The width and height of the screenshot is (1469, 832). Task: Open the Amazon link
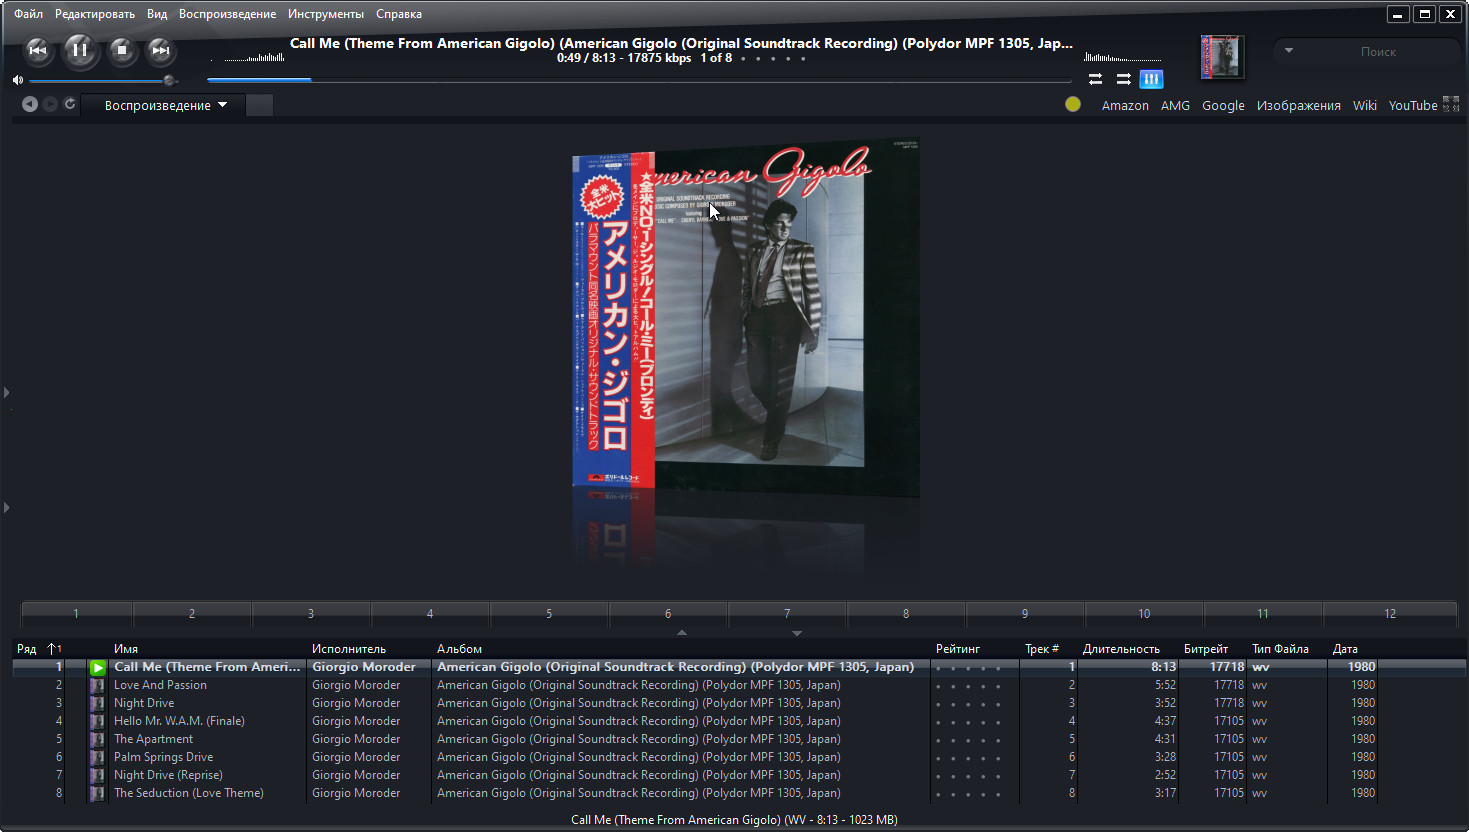click(1125, 105)
